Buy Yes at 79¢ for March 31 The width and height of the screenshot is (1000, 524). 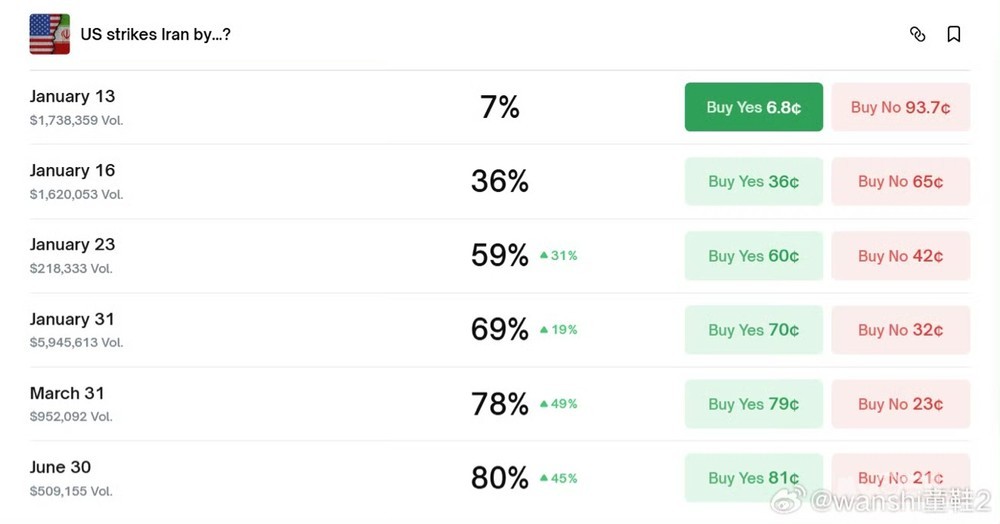pyautogui.click(x=753, y=404)
